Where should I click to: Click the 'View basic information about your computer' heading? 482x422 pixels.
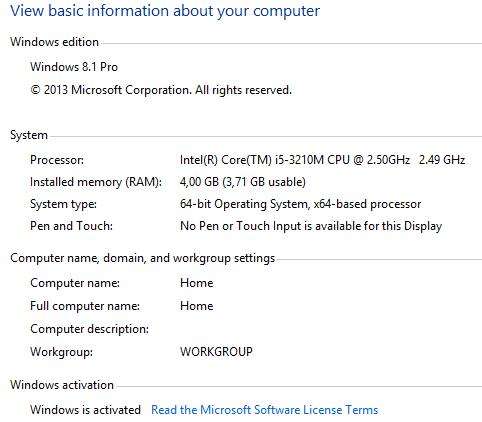point(165,11)
